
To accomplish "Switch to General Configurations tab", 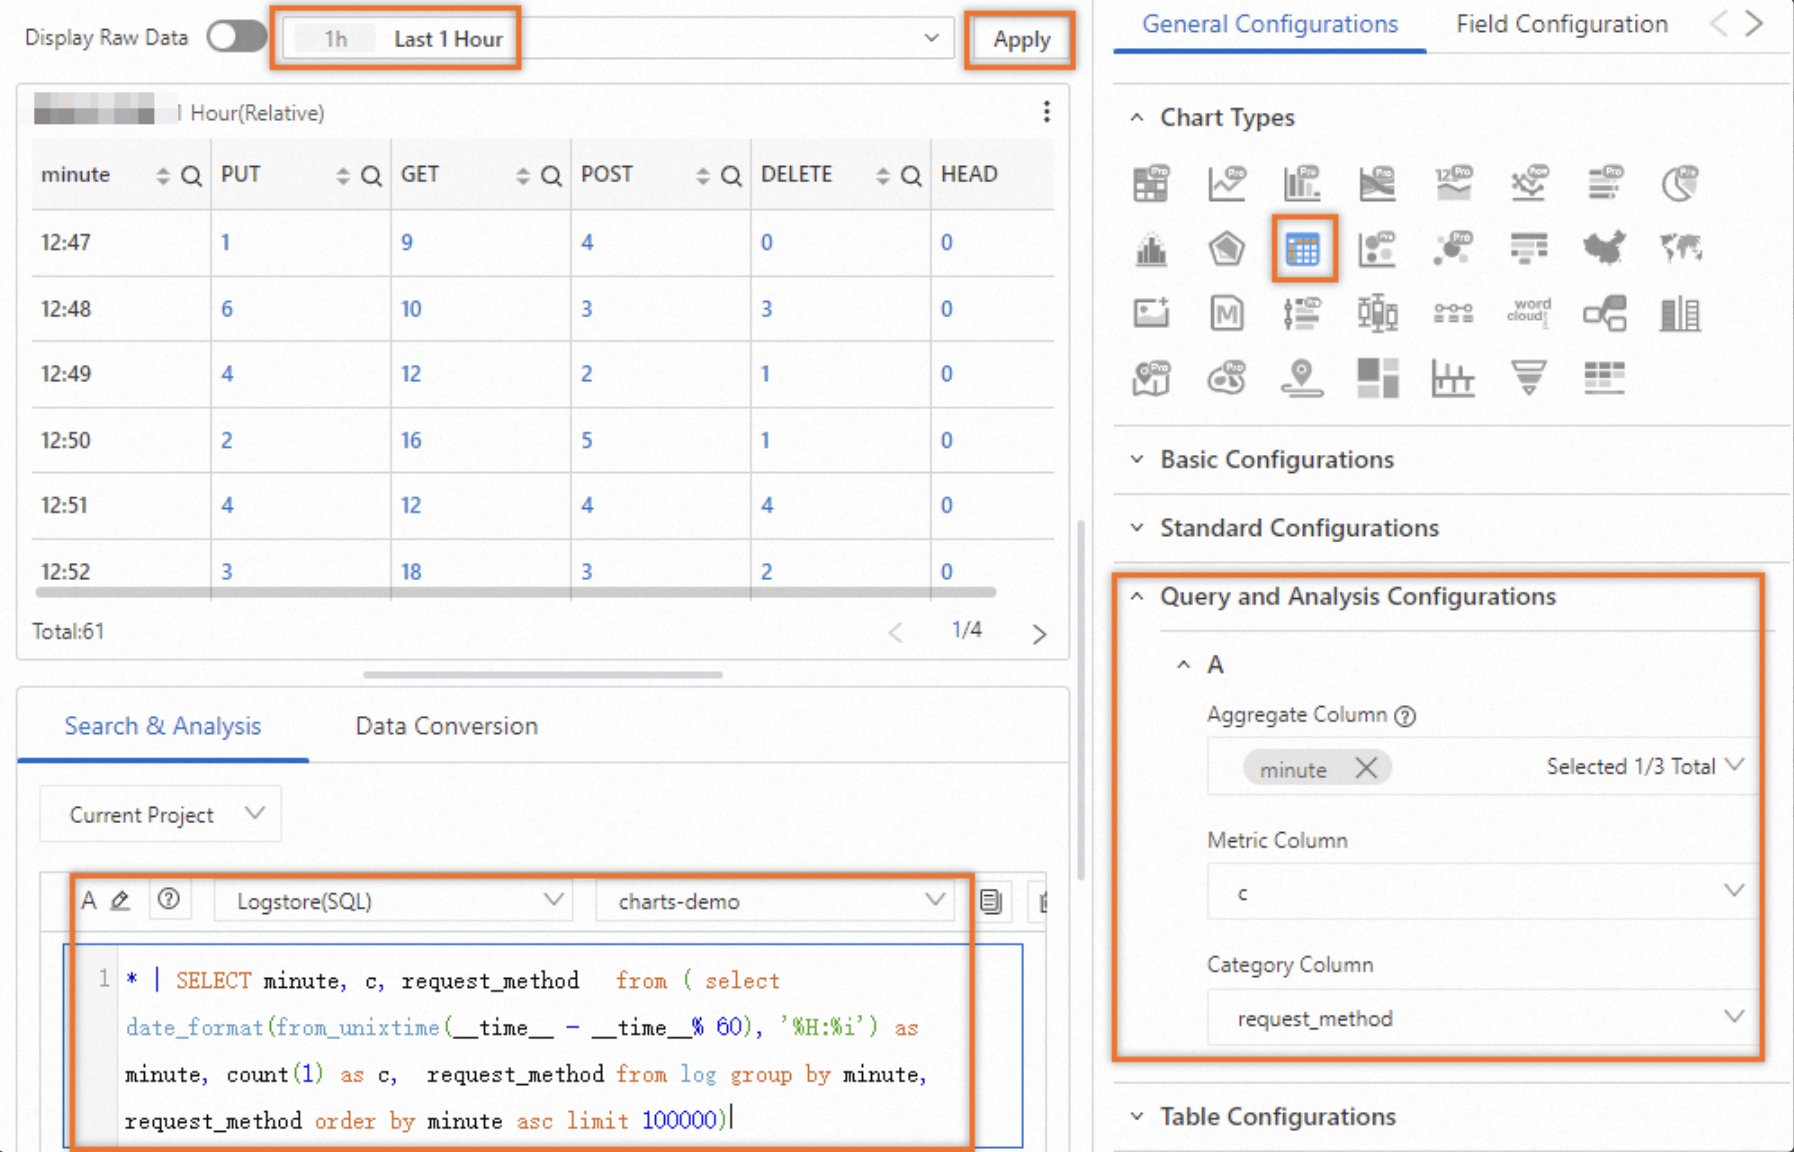I will coord(1270,24).
